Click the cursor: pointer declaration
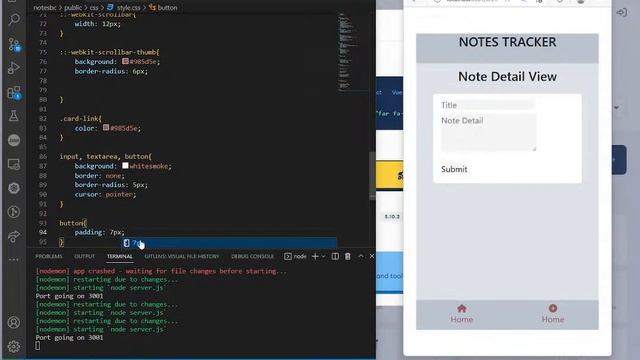This screenshot has height=360, width=640. [105, 194]
